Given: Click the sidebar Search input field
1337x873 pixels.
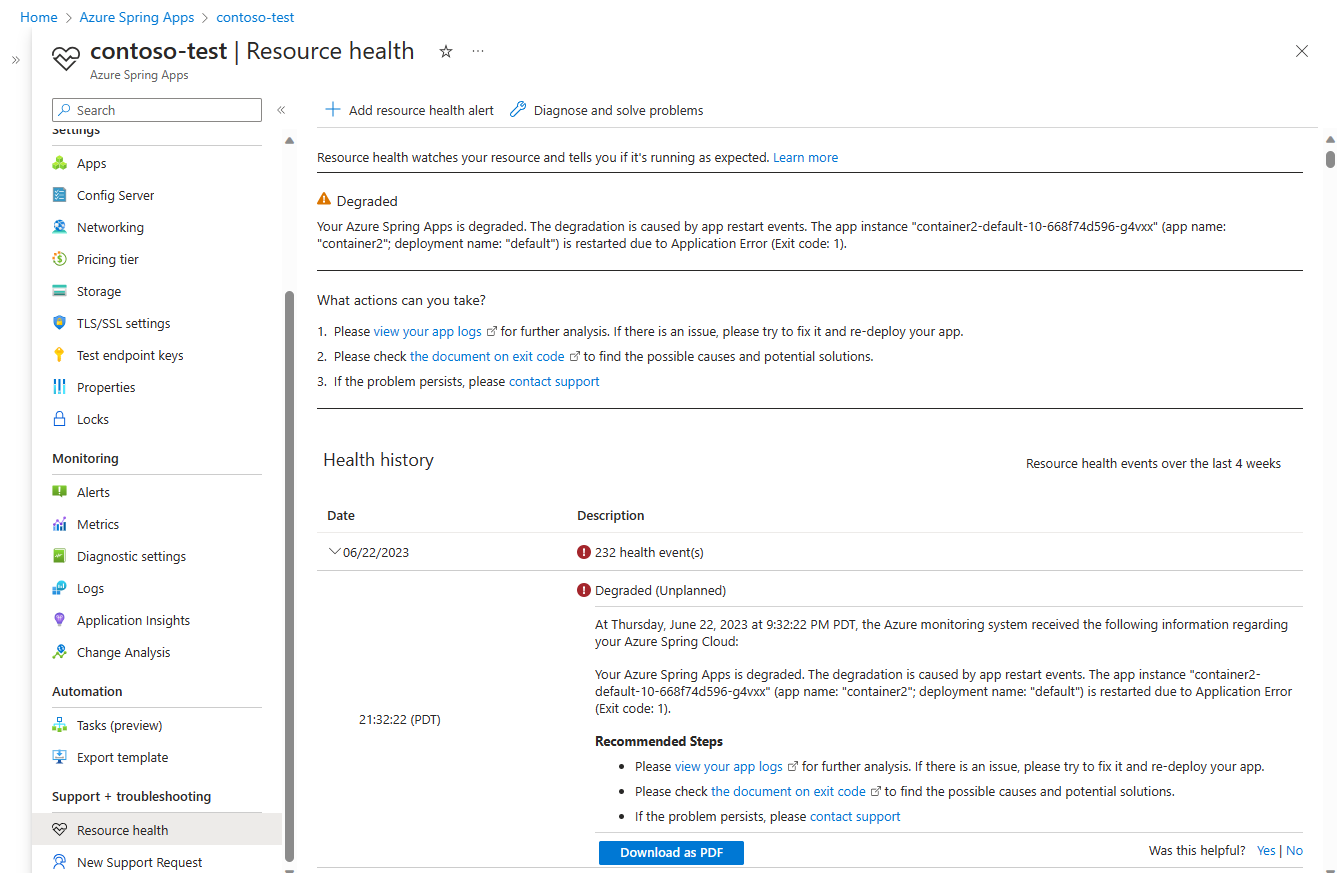Looking at the screenshot, I should pos(157,110).
